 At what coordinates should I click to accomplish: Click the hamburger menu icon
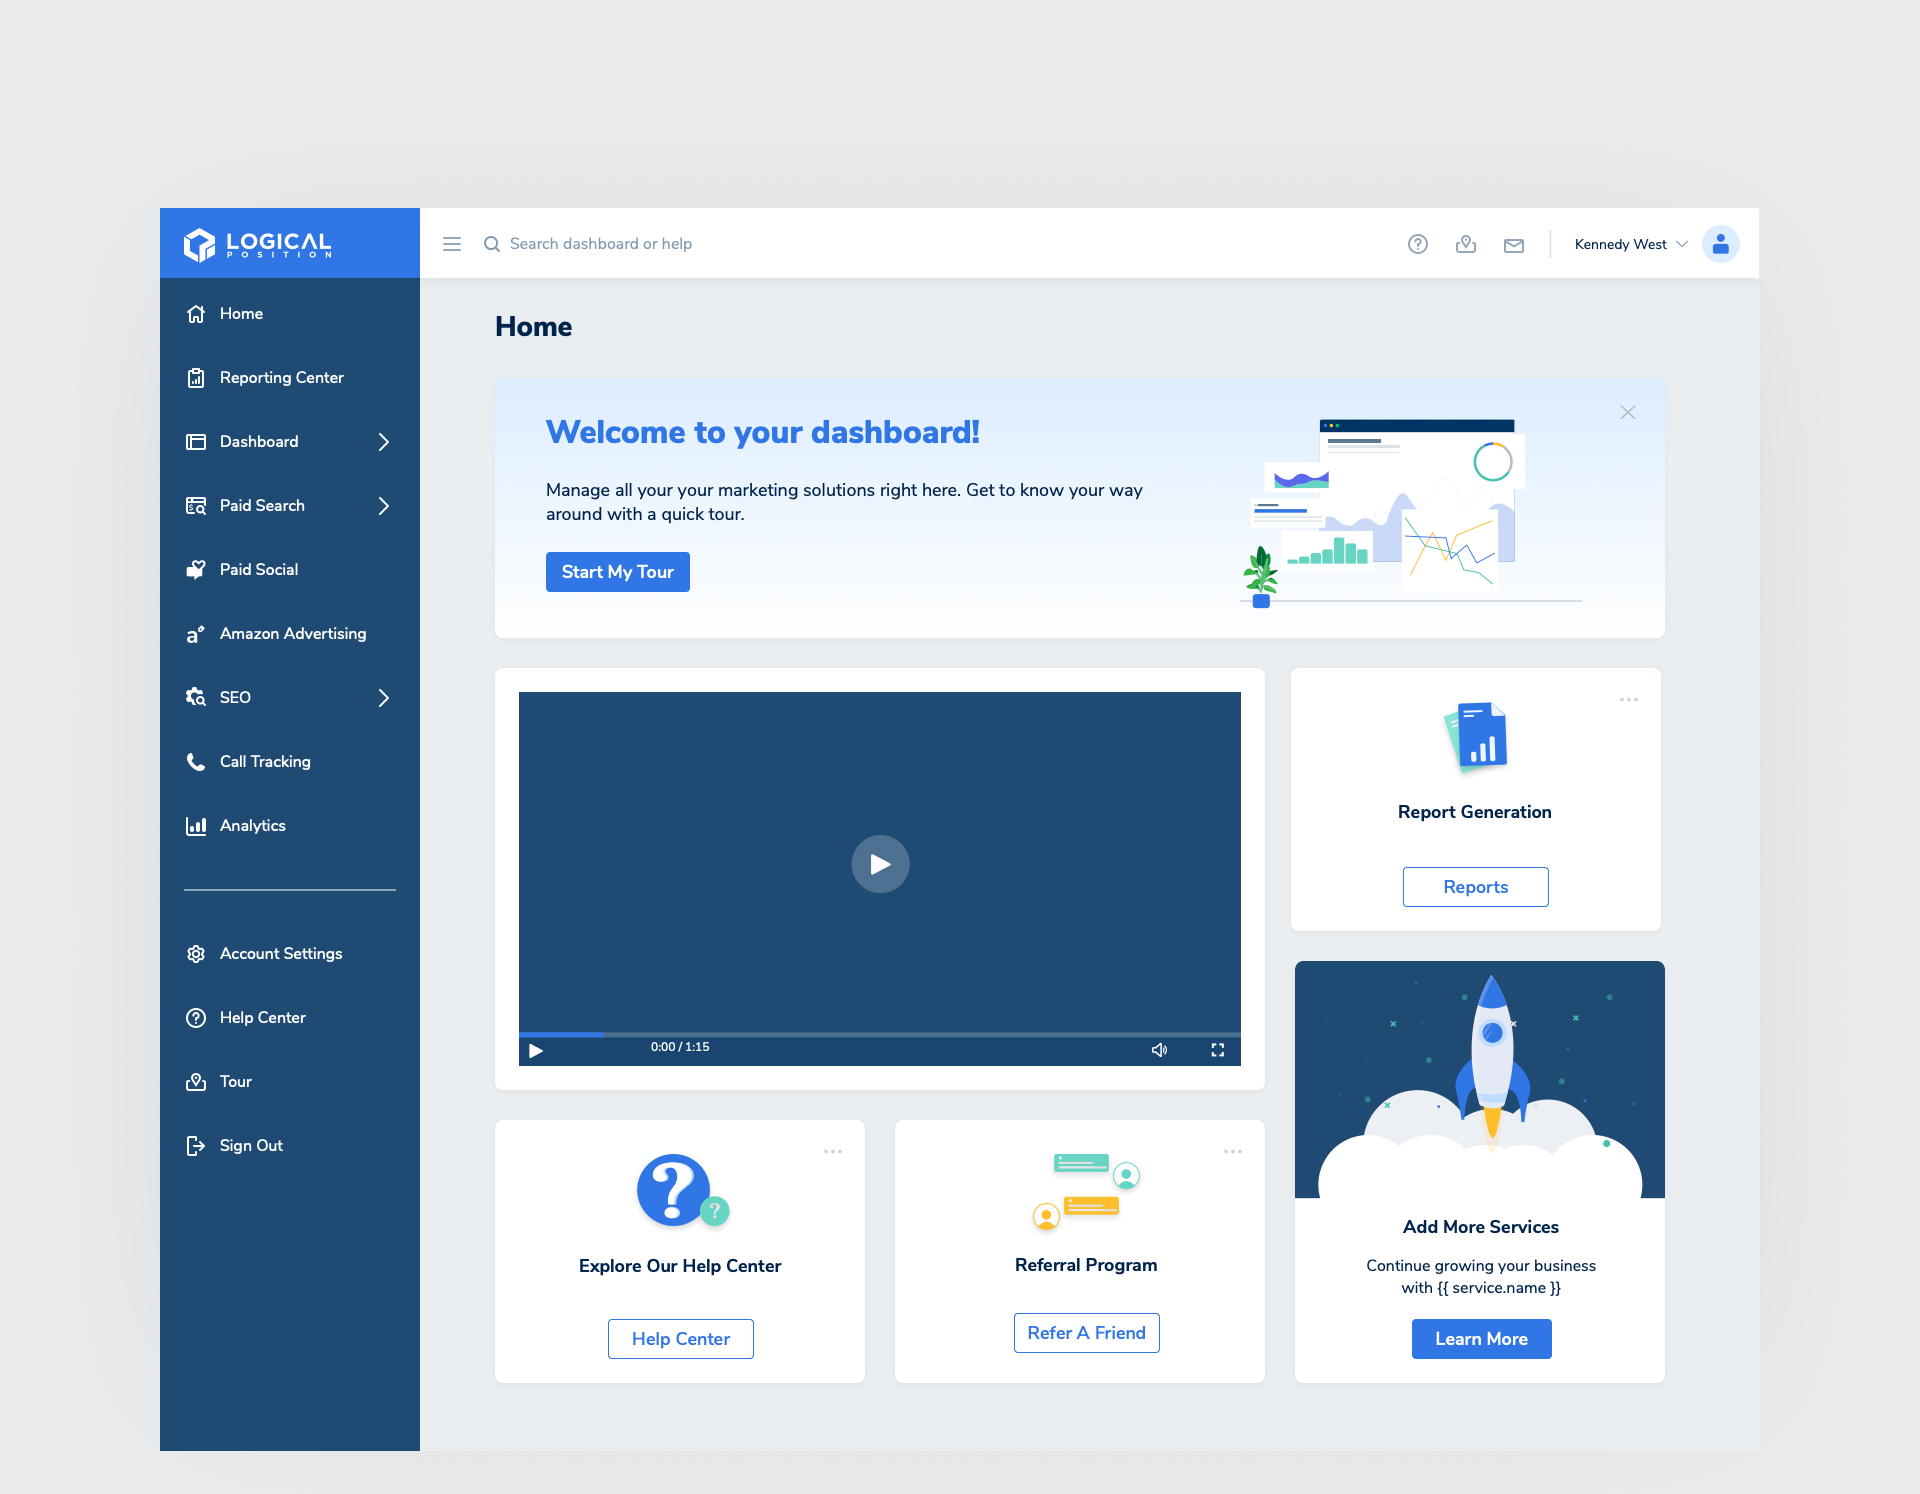coord(452,244)
